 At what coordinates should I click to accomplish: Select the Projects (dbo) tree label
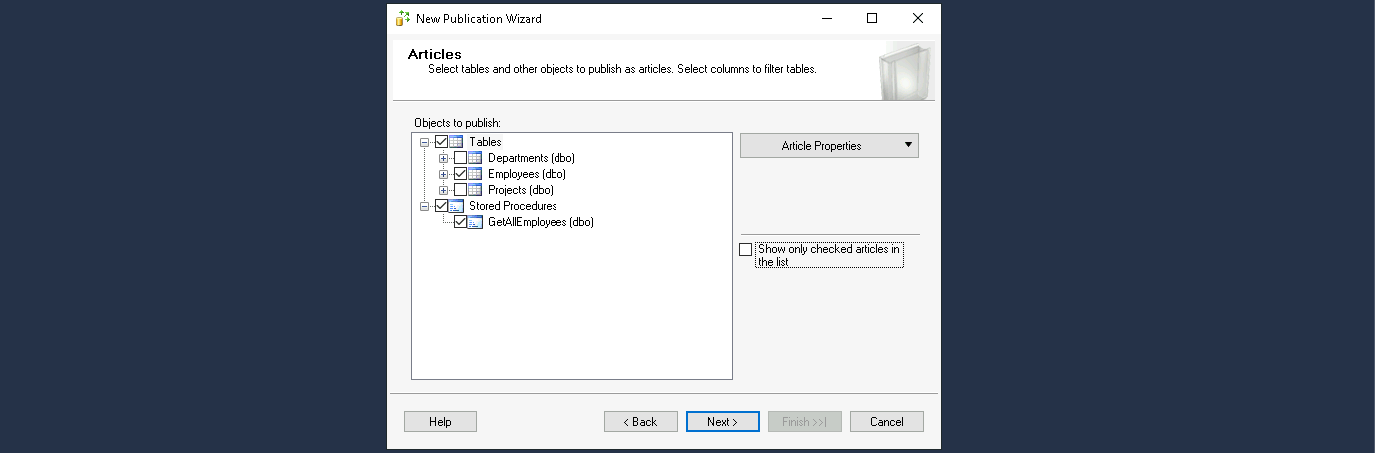[x=520, y=190]
